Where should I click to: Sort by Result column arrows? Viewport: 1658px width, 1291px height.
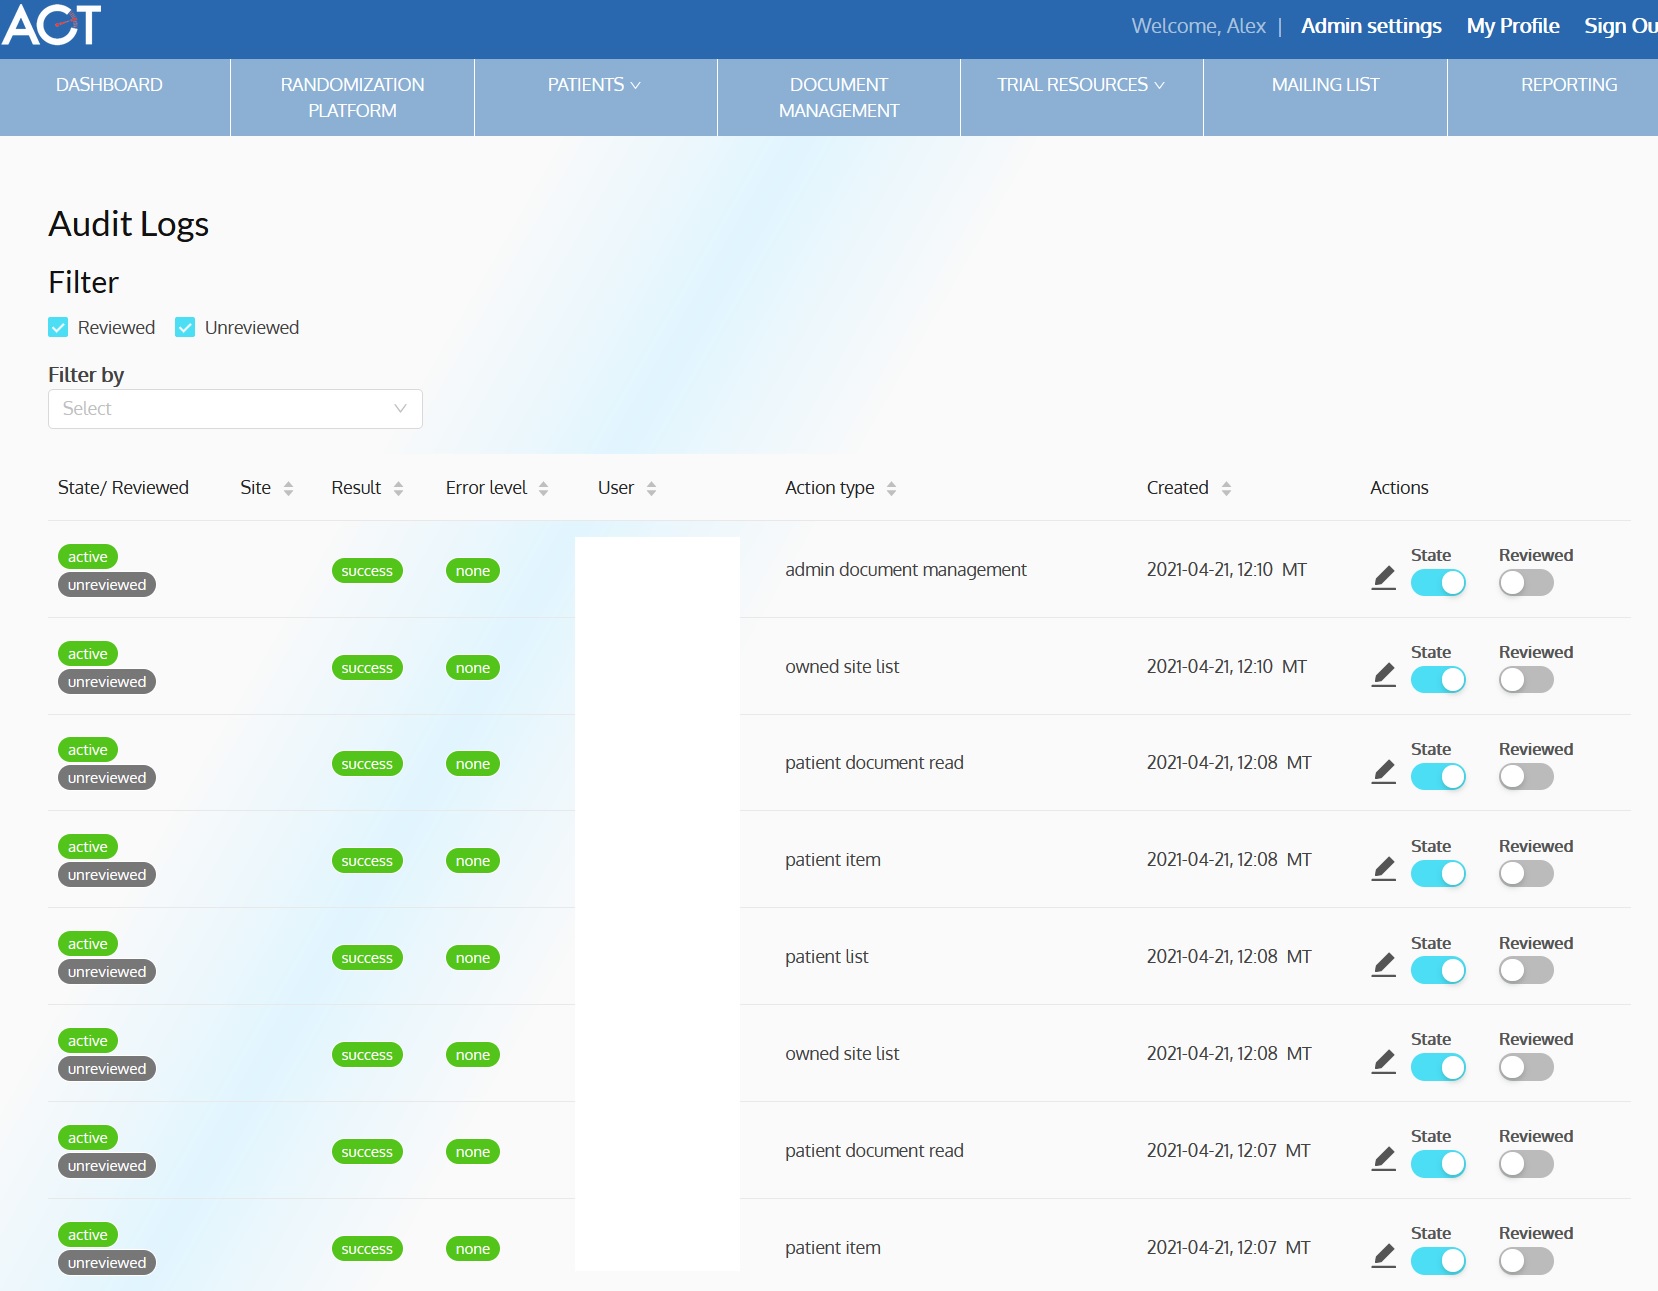[x=398, y=488]
